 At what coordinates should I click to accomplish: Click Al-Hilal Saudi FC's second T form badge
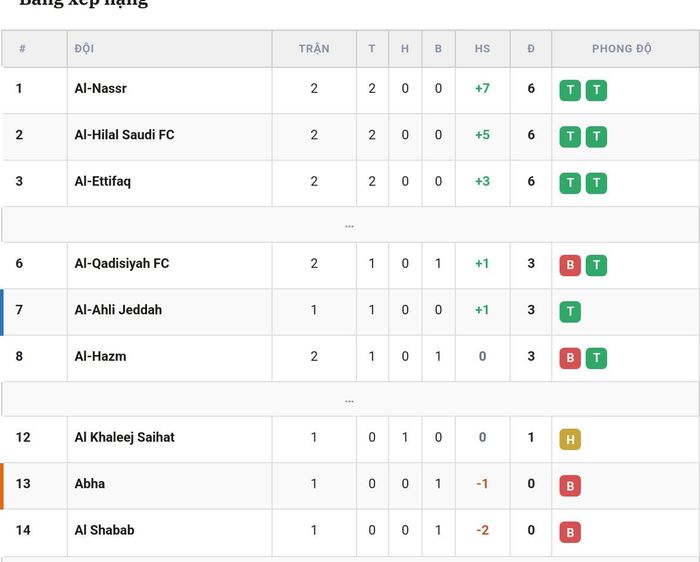(596, 137)
